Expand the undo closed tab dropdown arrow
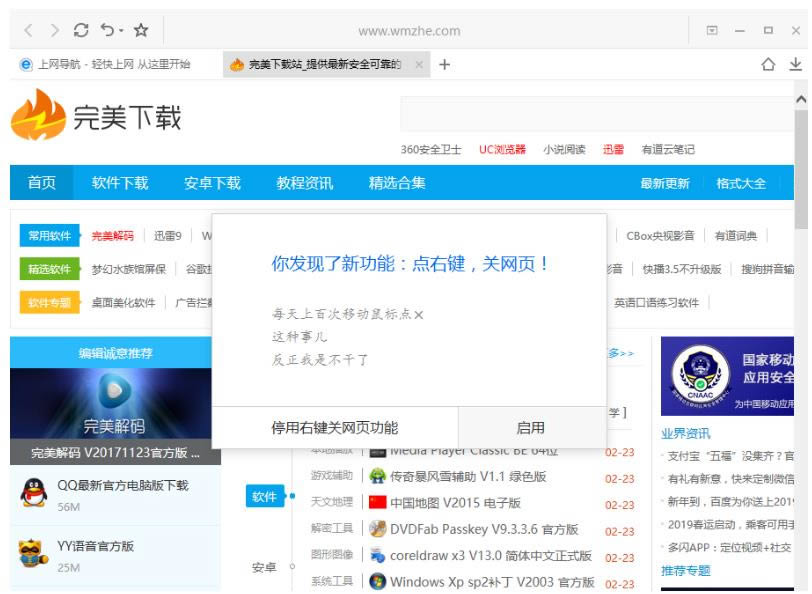This screenshot has width=812, height=594. pyautogui.click(x=121, y=31)
